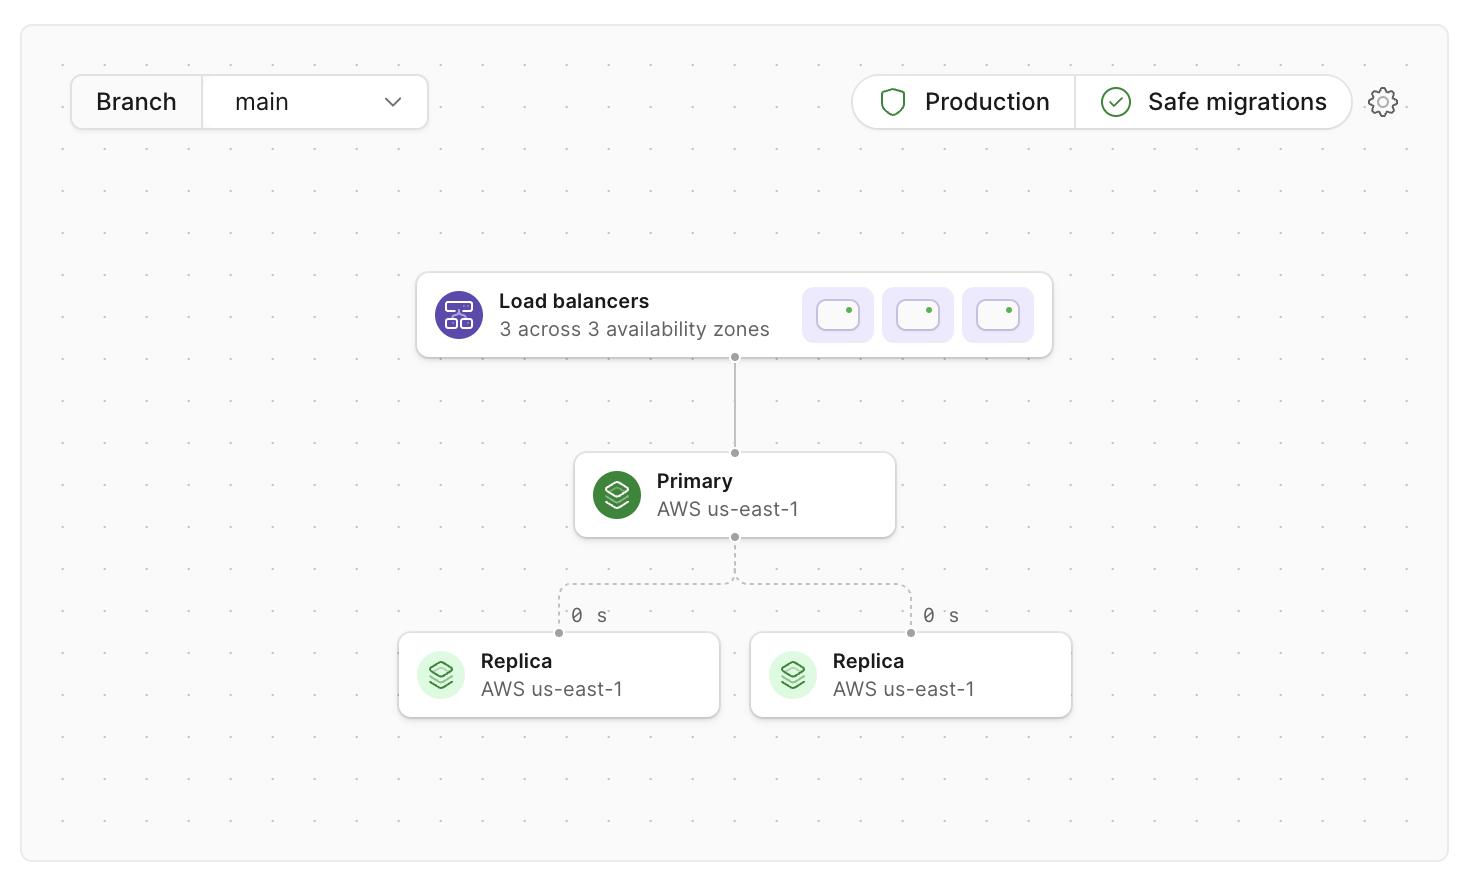Click the Production shield icon
Viewport: 1474px width, 884px height.
coord(893,102)
